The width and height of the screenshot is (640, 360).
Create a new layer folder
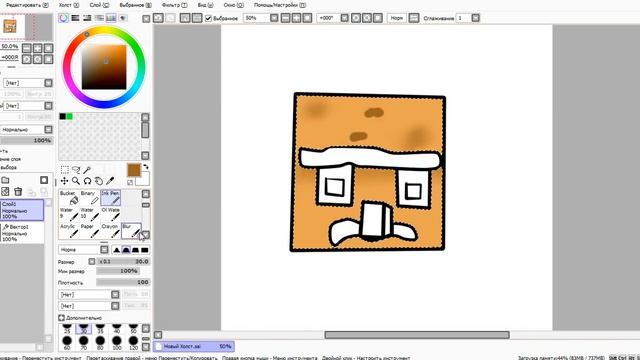(x=5, y=180)
